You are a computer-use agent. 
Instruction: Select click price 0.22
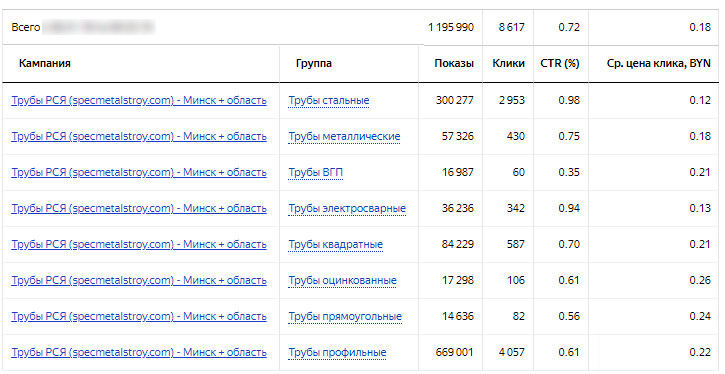click(700, 353)
